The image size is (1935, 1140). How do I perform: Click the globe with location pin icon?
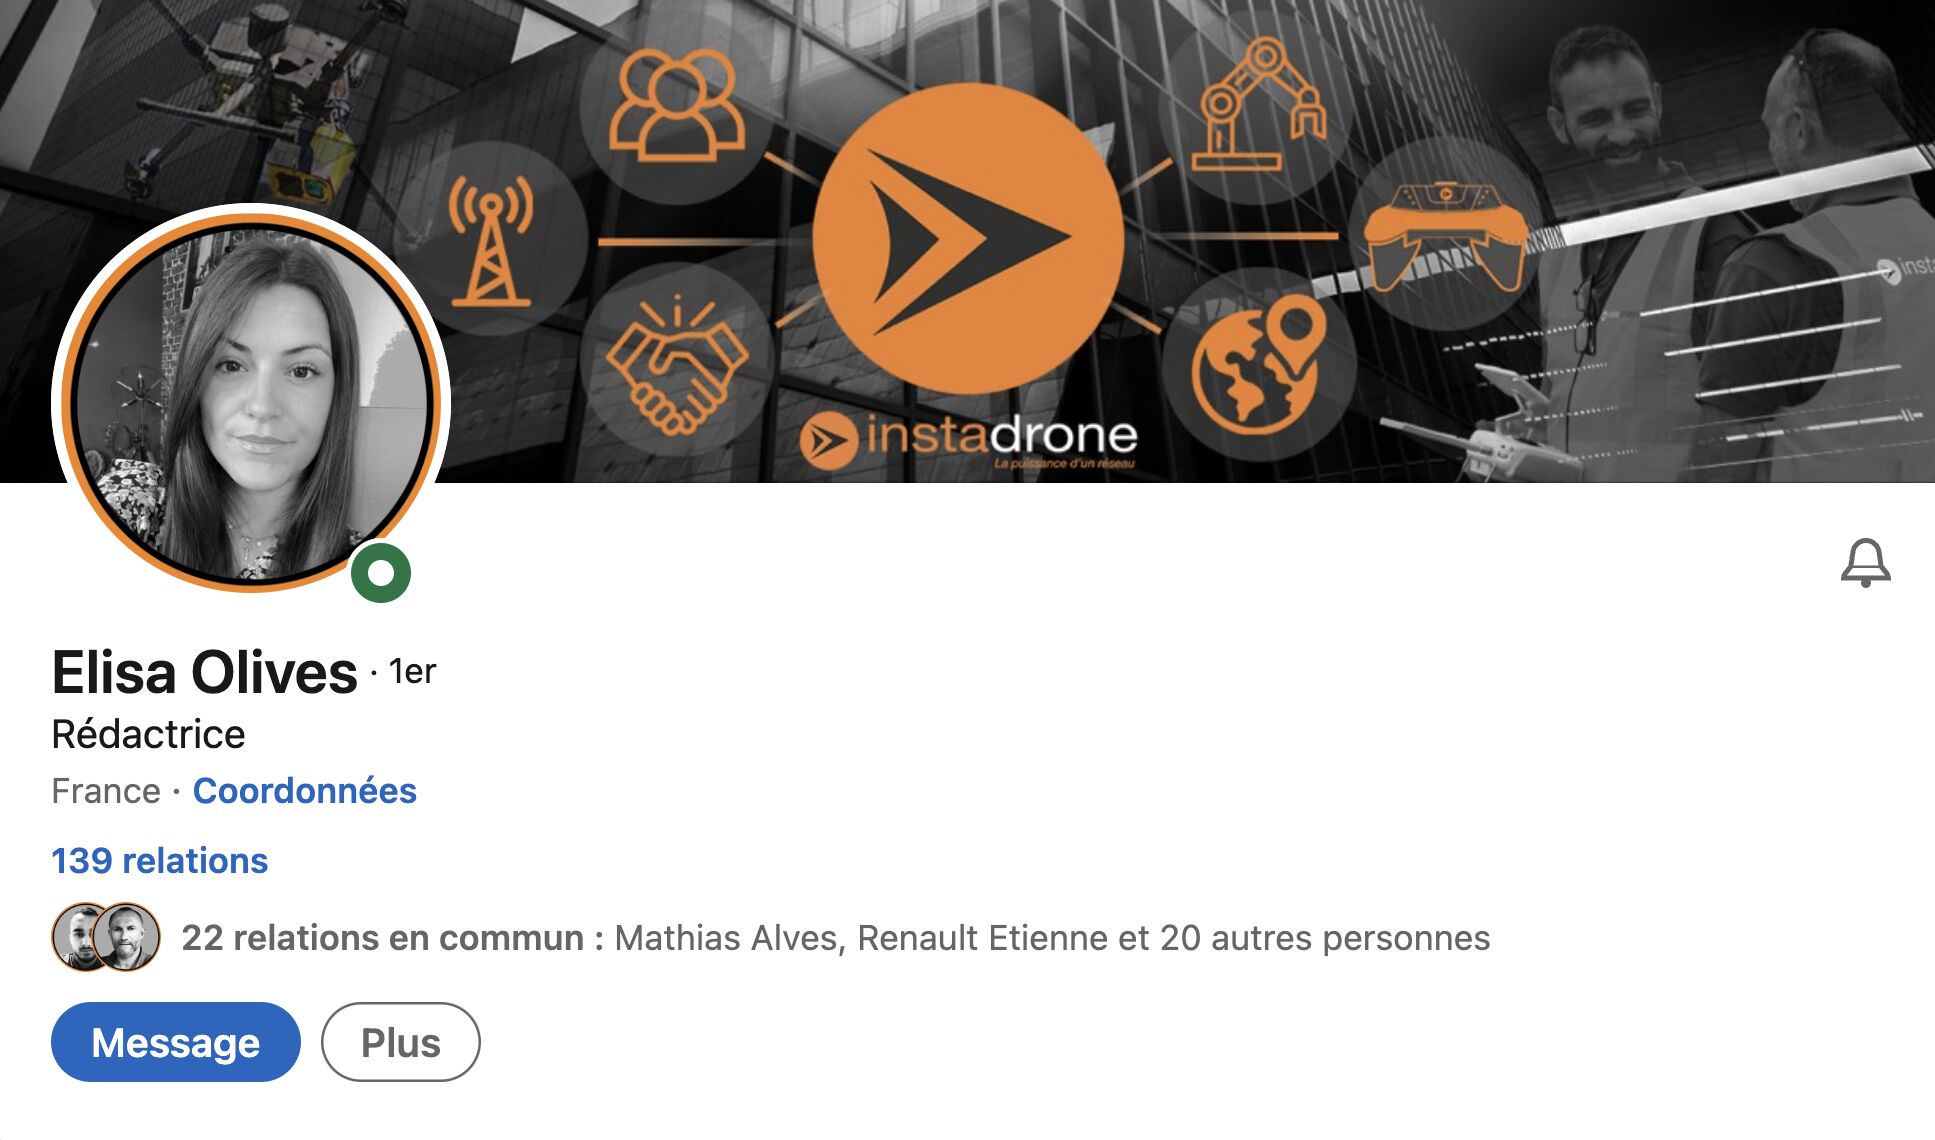pyautogui.click(x=1259, y=365)
